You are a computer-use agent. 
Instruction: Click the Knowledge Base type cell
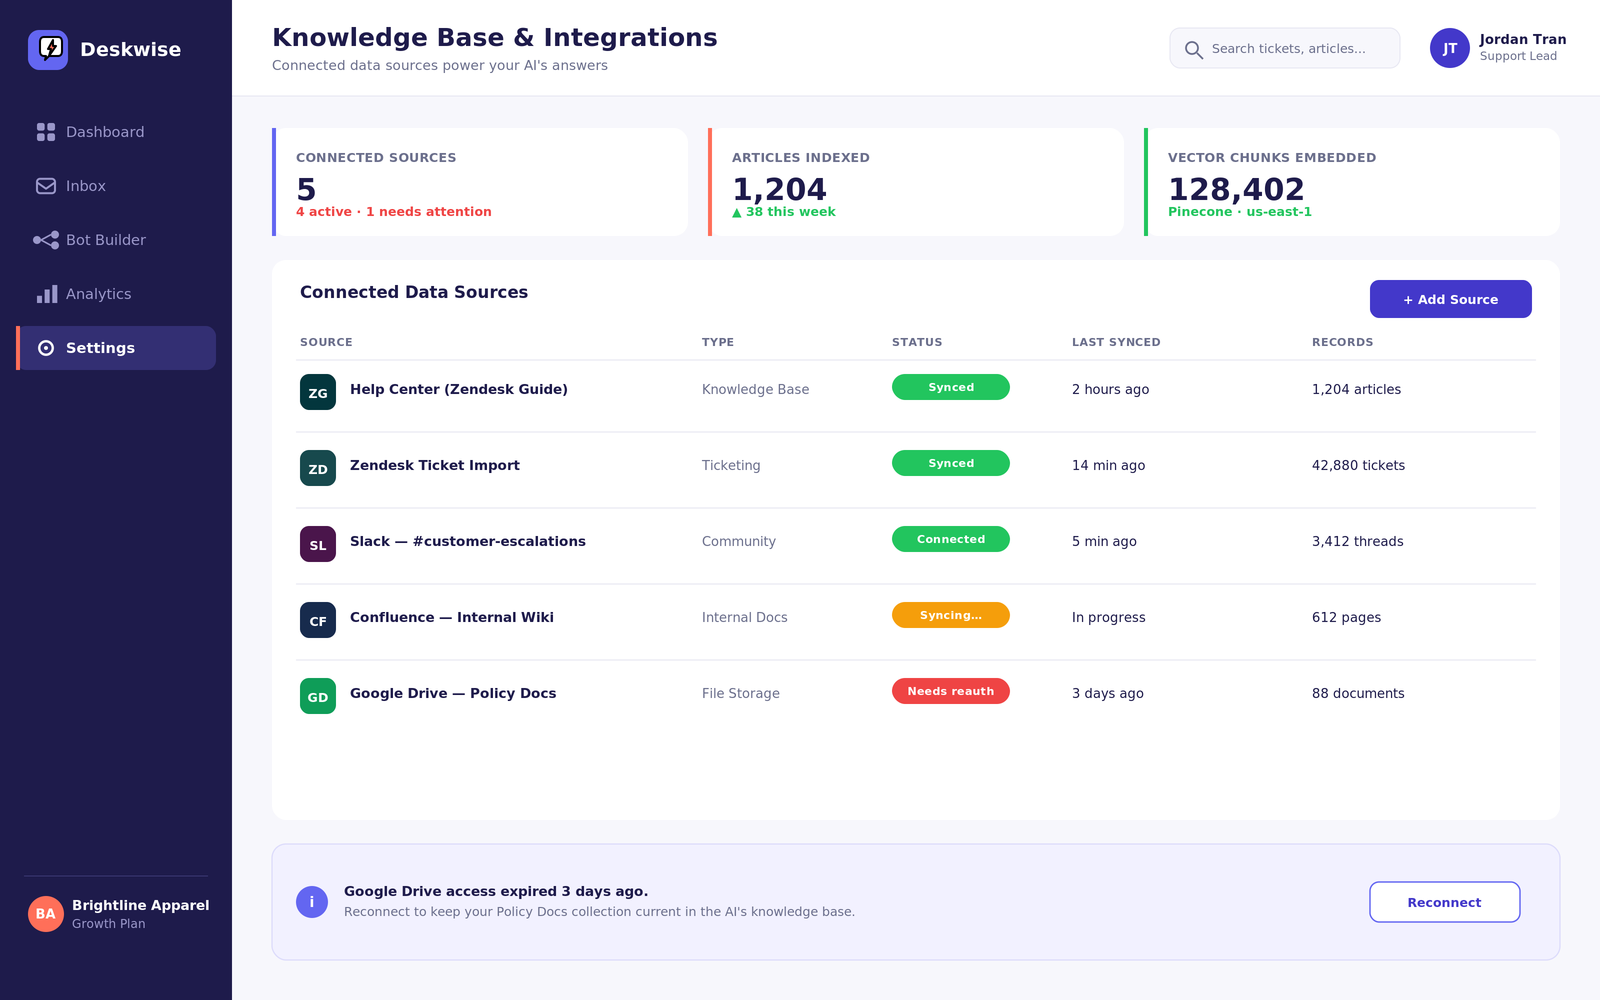coord(755,389)
